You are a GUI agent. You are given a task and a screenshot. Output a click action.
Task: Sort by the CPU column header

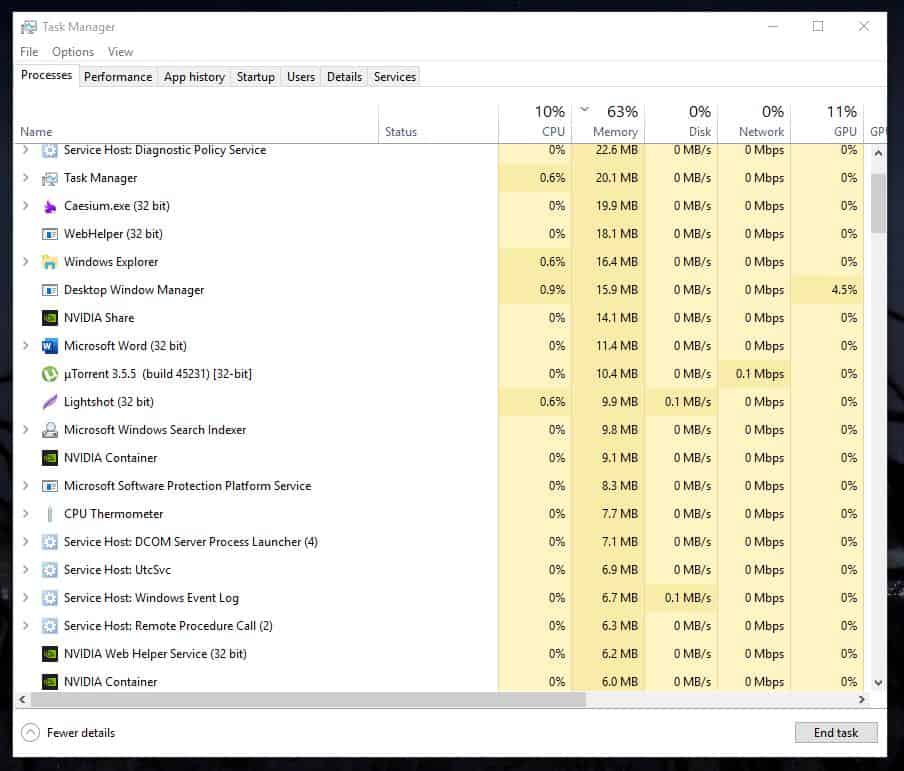(535, 123)
